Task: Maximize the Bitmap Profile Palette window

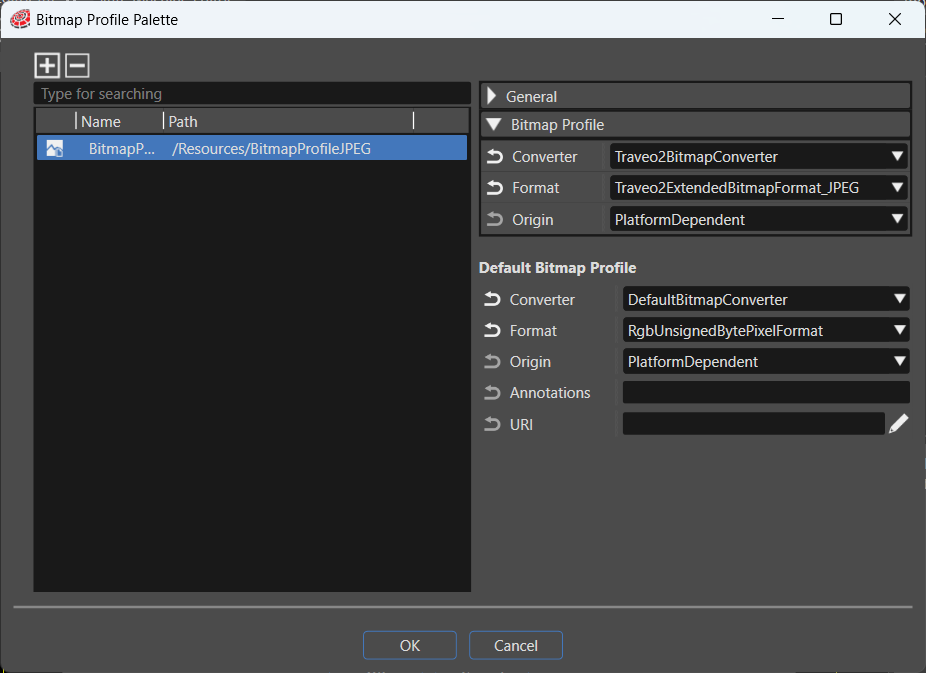Action: pos(836,19)
